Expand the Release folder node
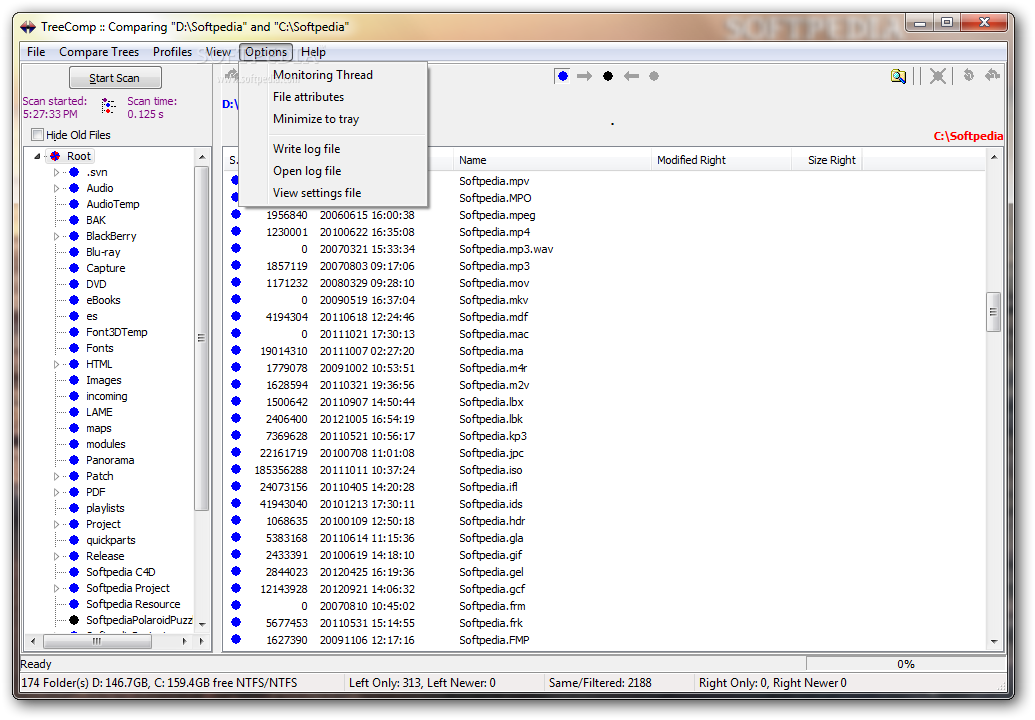 [x=56, y=556]
